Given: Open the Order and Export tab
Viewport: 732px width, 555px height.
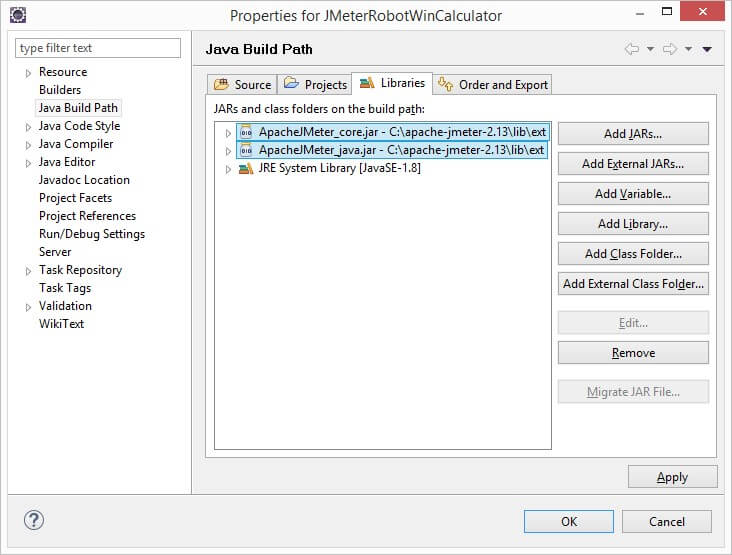Looking at the screenshot, I should pyautogui.click(x=493, y=84).
